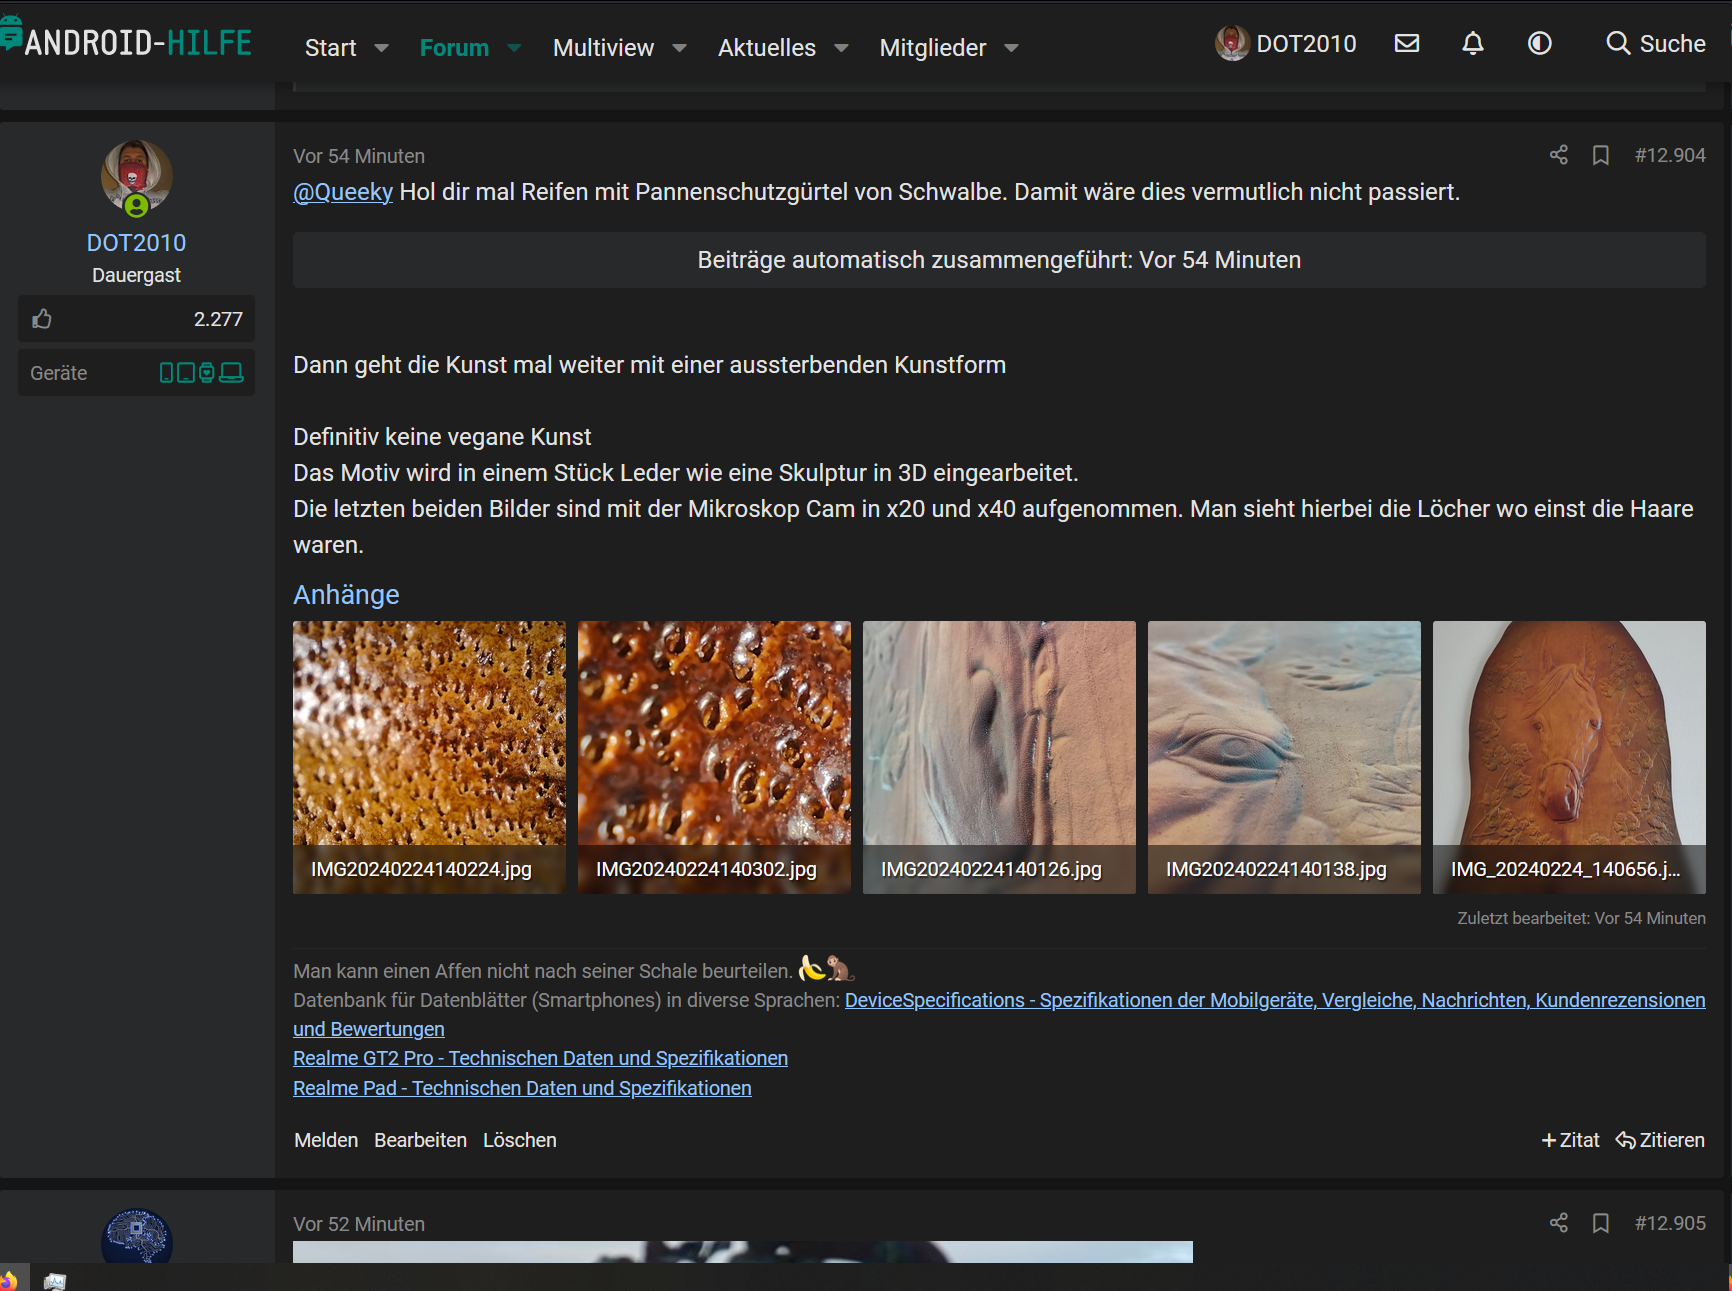Click the Bearbeiten link to edit post
The height and width of the screenshot is (1291, 1732).
click(420, 1140)
